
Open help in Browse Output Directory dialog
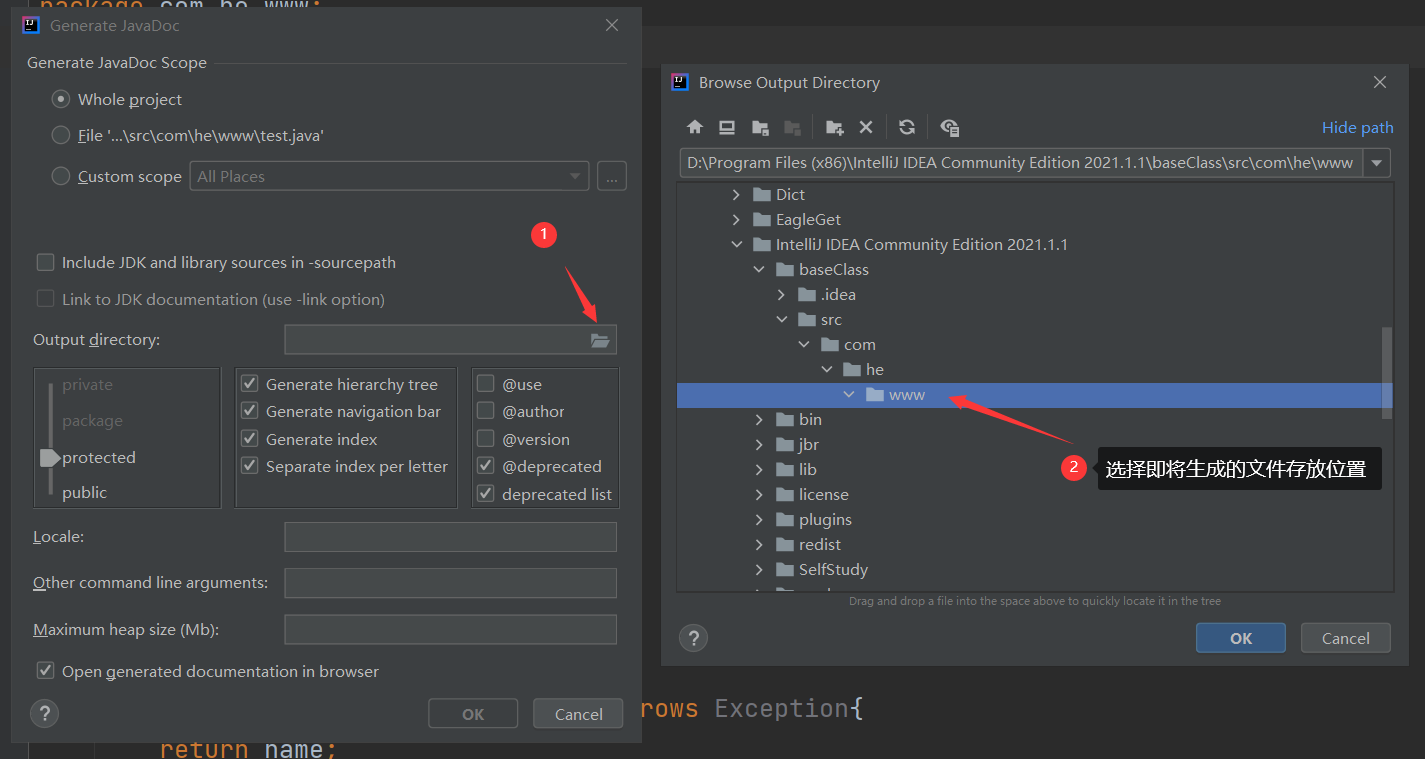pyautogui.click(x=694, y=638)
